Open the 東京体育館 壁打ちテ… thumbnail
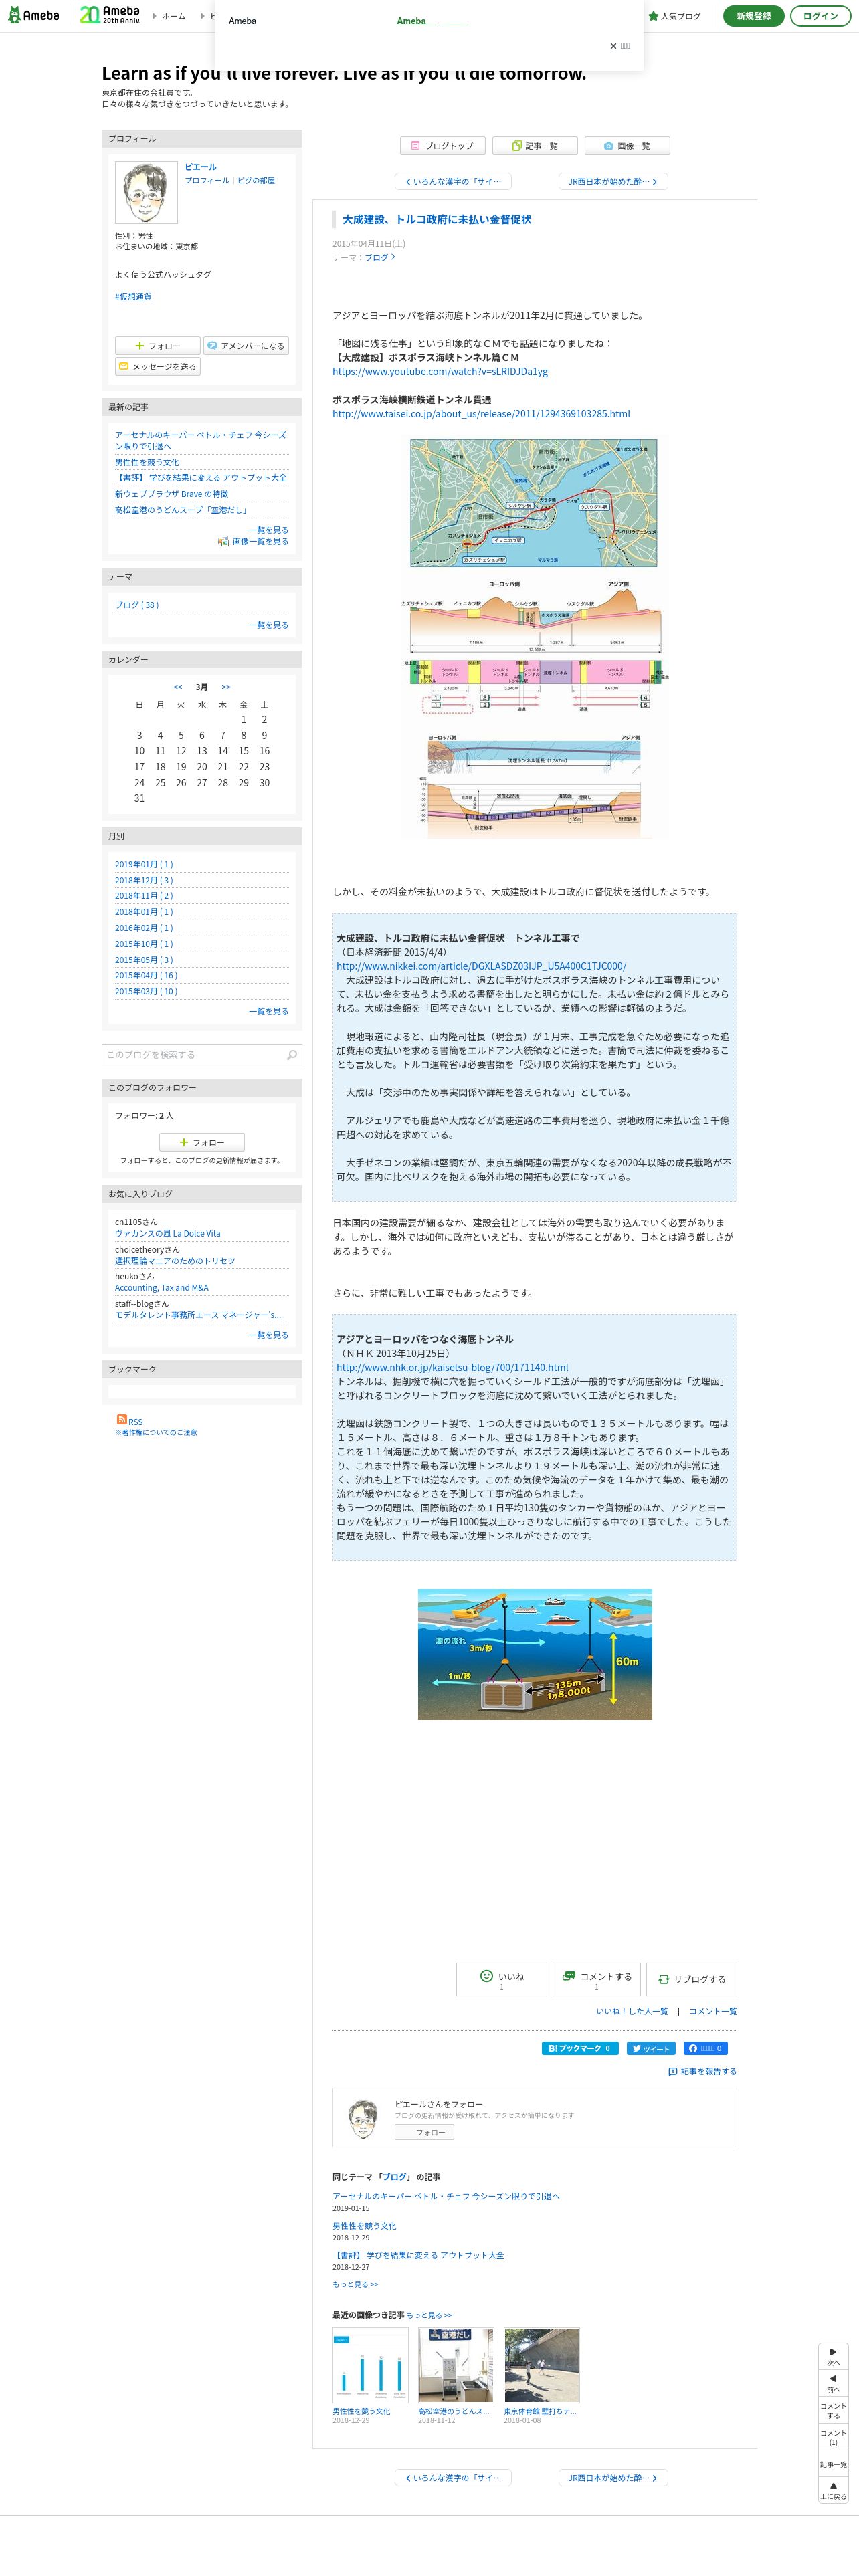 tap(542, 2365)
